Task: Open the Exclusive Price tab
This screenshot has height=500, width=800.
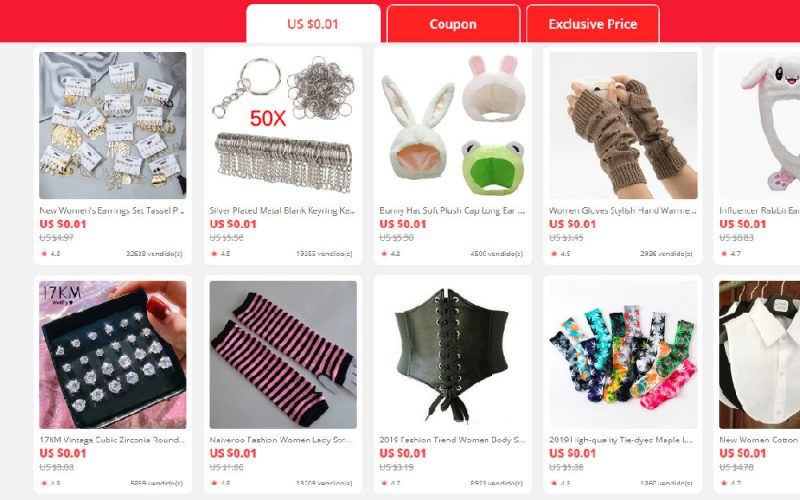Action: [x=593, y=23]
